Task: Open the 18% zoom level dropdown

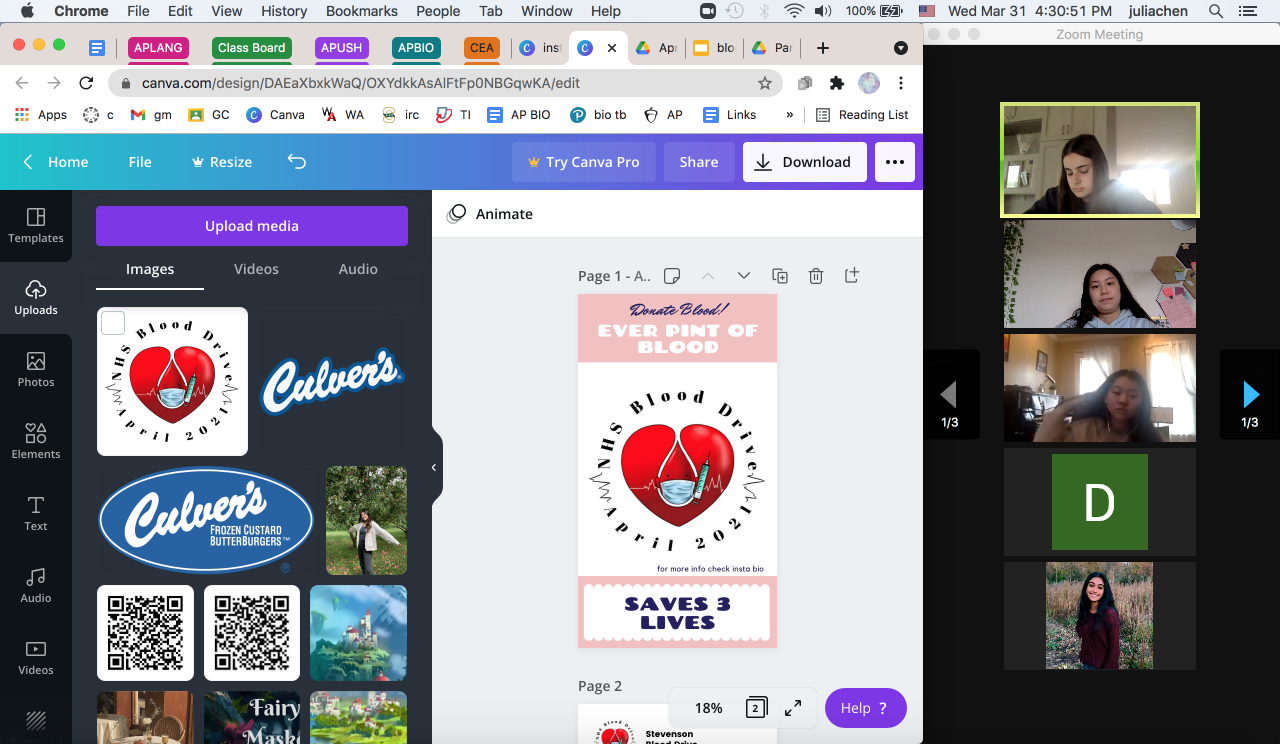Action: click(709, 708)
